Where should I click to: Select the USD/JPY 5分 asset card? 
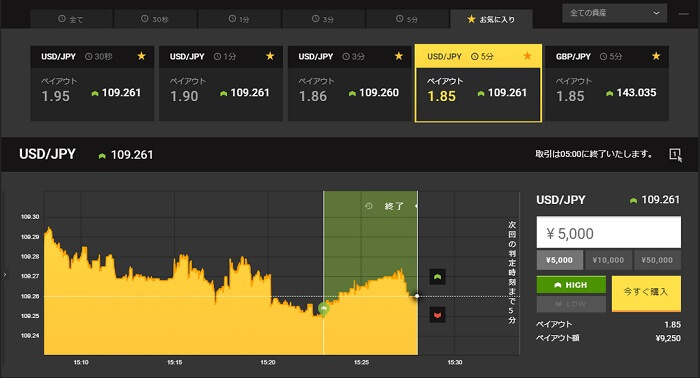click(x=478, y=83)
